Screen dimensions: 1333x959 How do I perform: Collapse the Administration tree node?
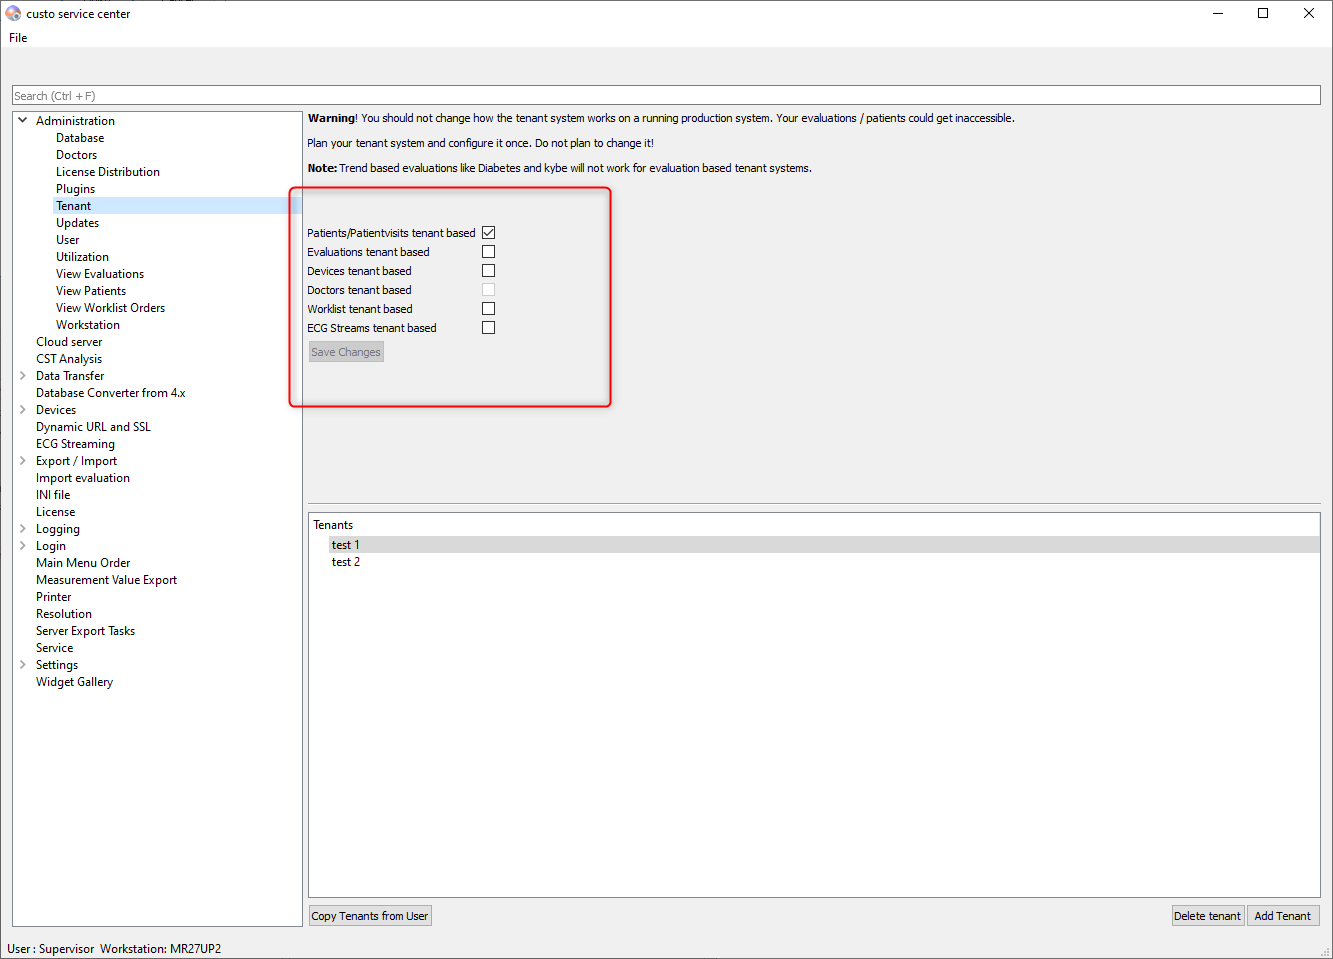(23, 121)
